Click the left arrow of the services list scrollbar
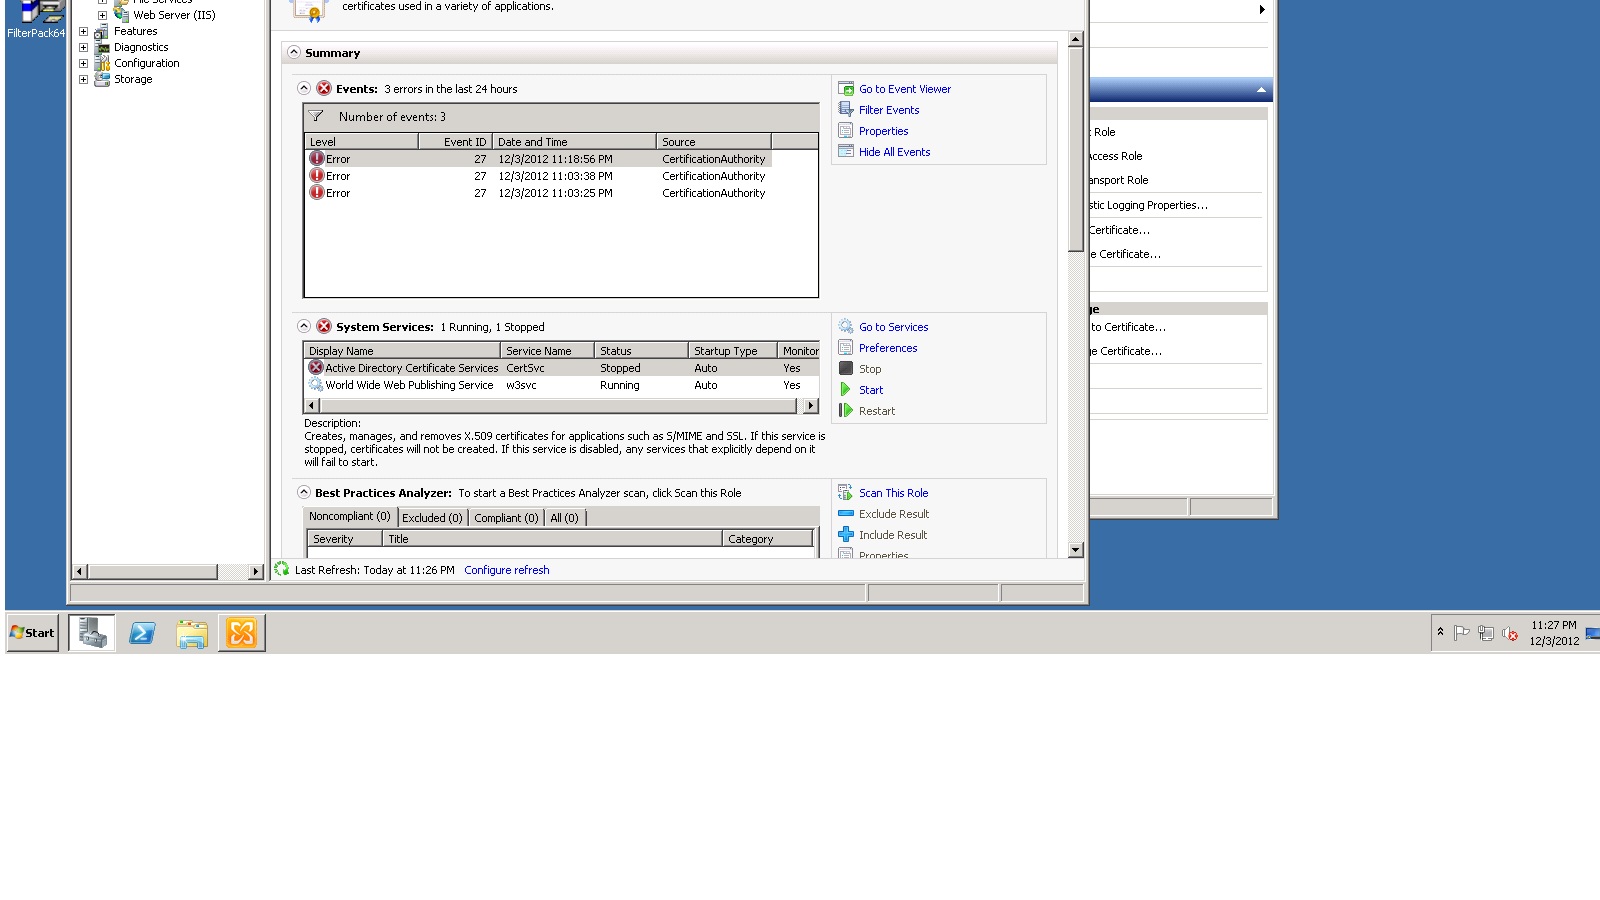Image resolution: width=1600 pixels, height=900 pixels. point(312,406)
